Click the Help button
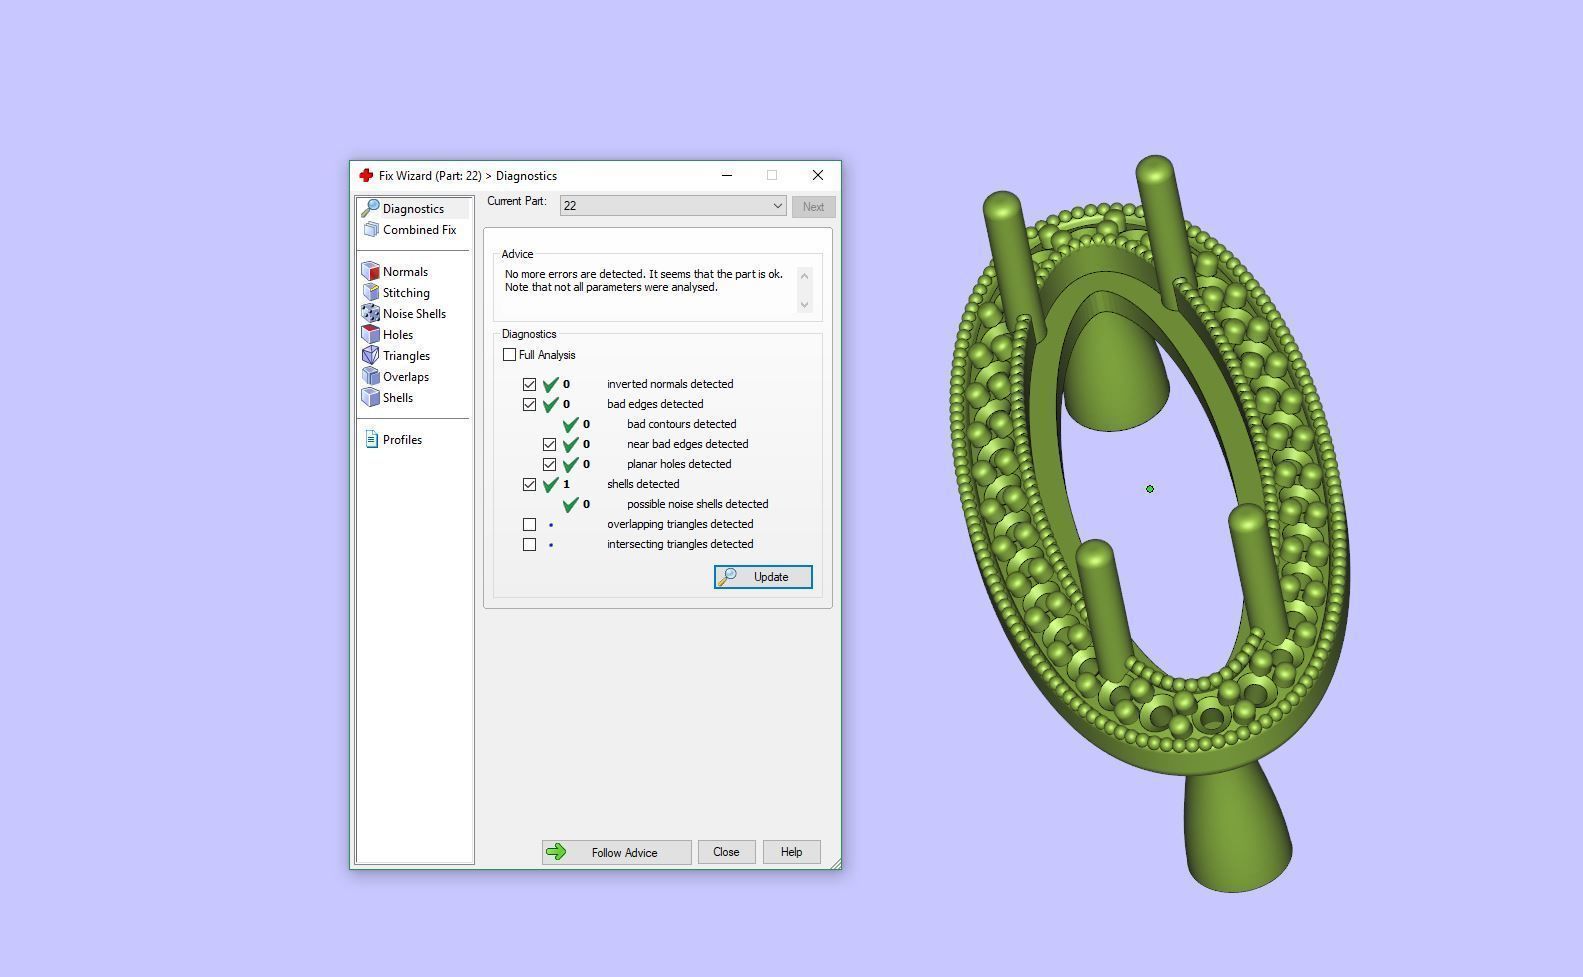The width and height of the screenshot is (1583, 977). point(791,852)
